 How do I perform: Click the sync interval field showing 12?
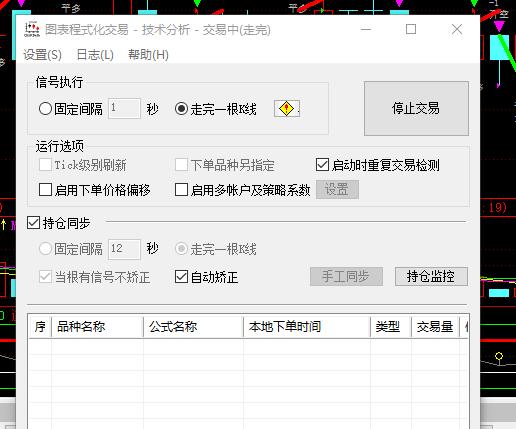(x=124, y=249)
